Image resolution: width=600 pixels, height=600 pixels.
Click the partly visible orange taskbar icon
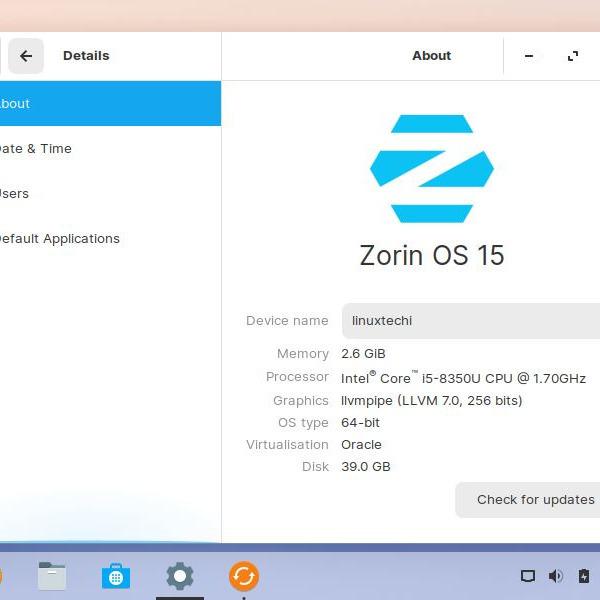click(1, 576)
